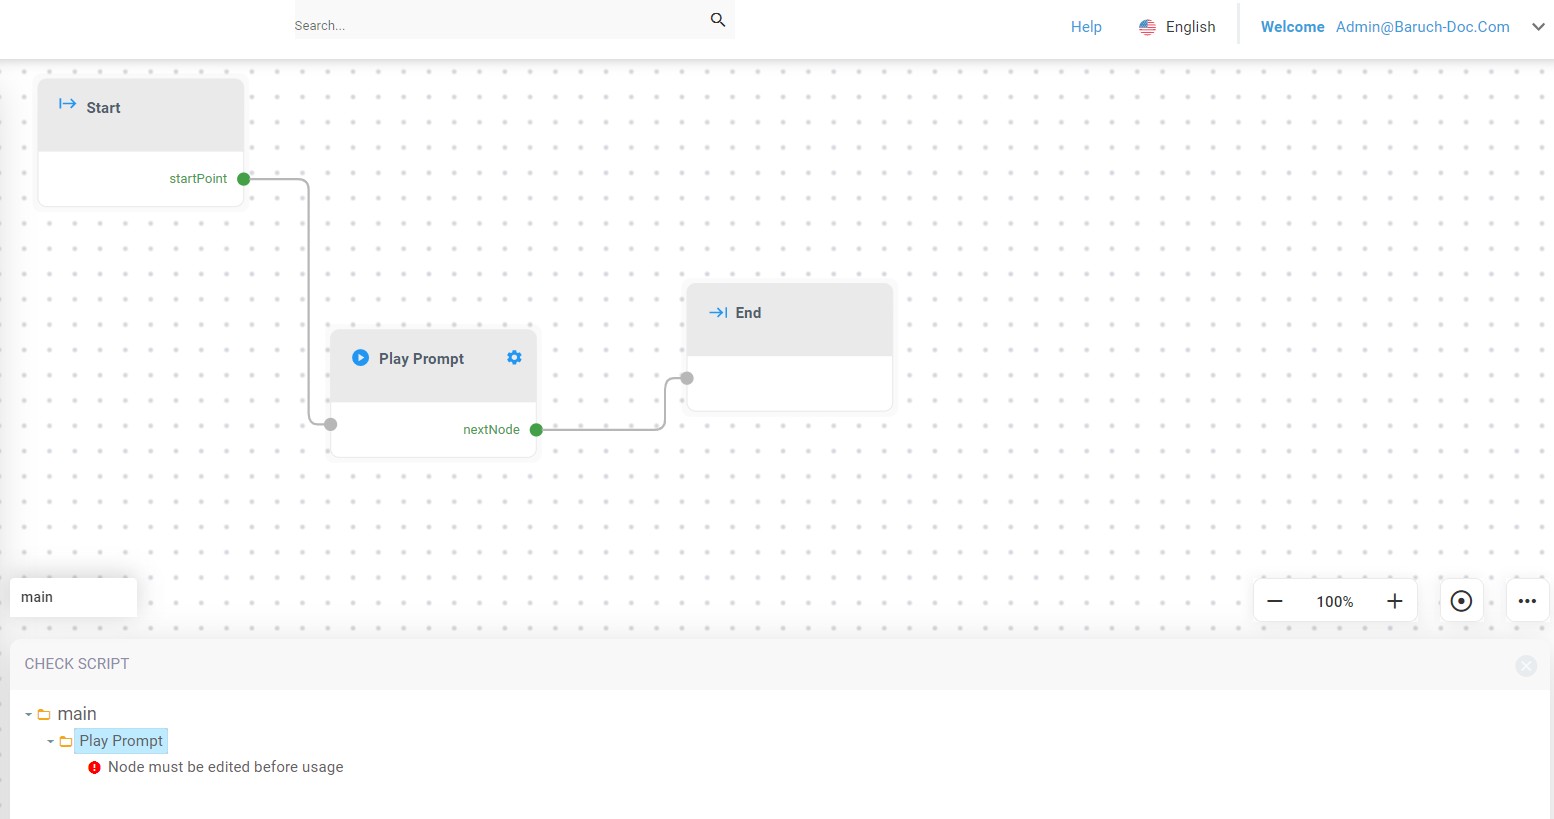
Task: Click the recenter canvas target icon
Action: point(1460,601)
